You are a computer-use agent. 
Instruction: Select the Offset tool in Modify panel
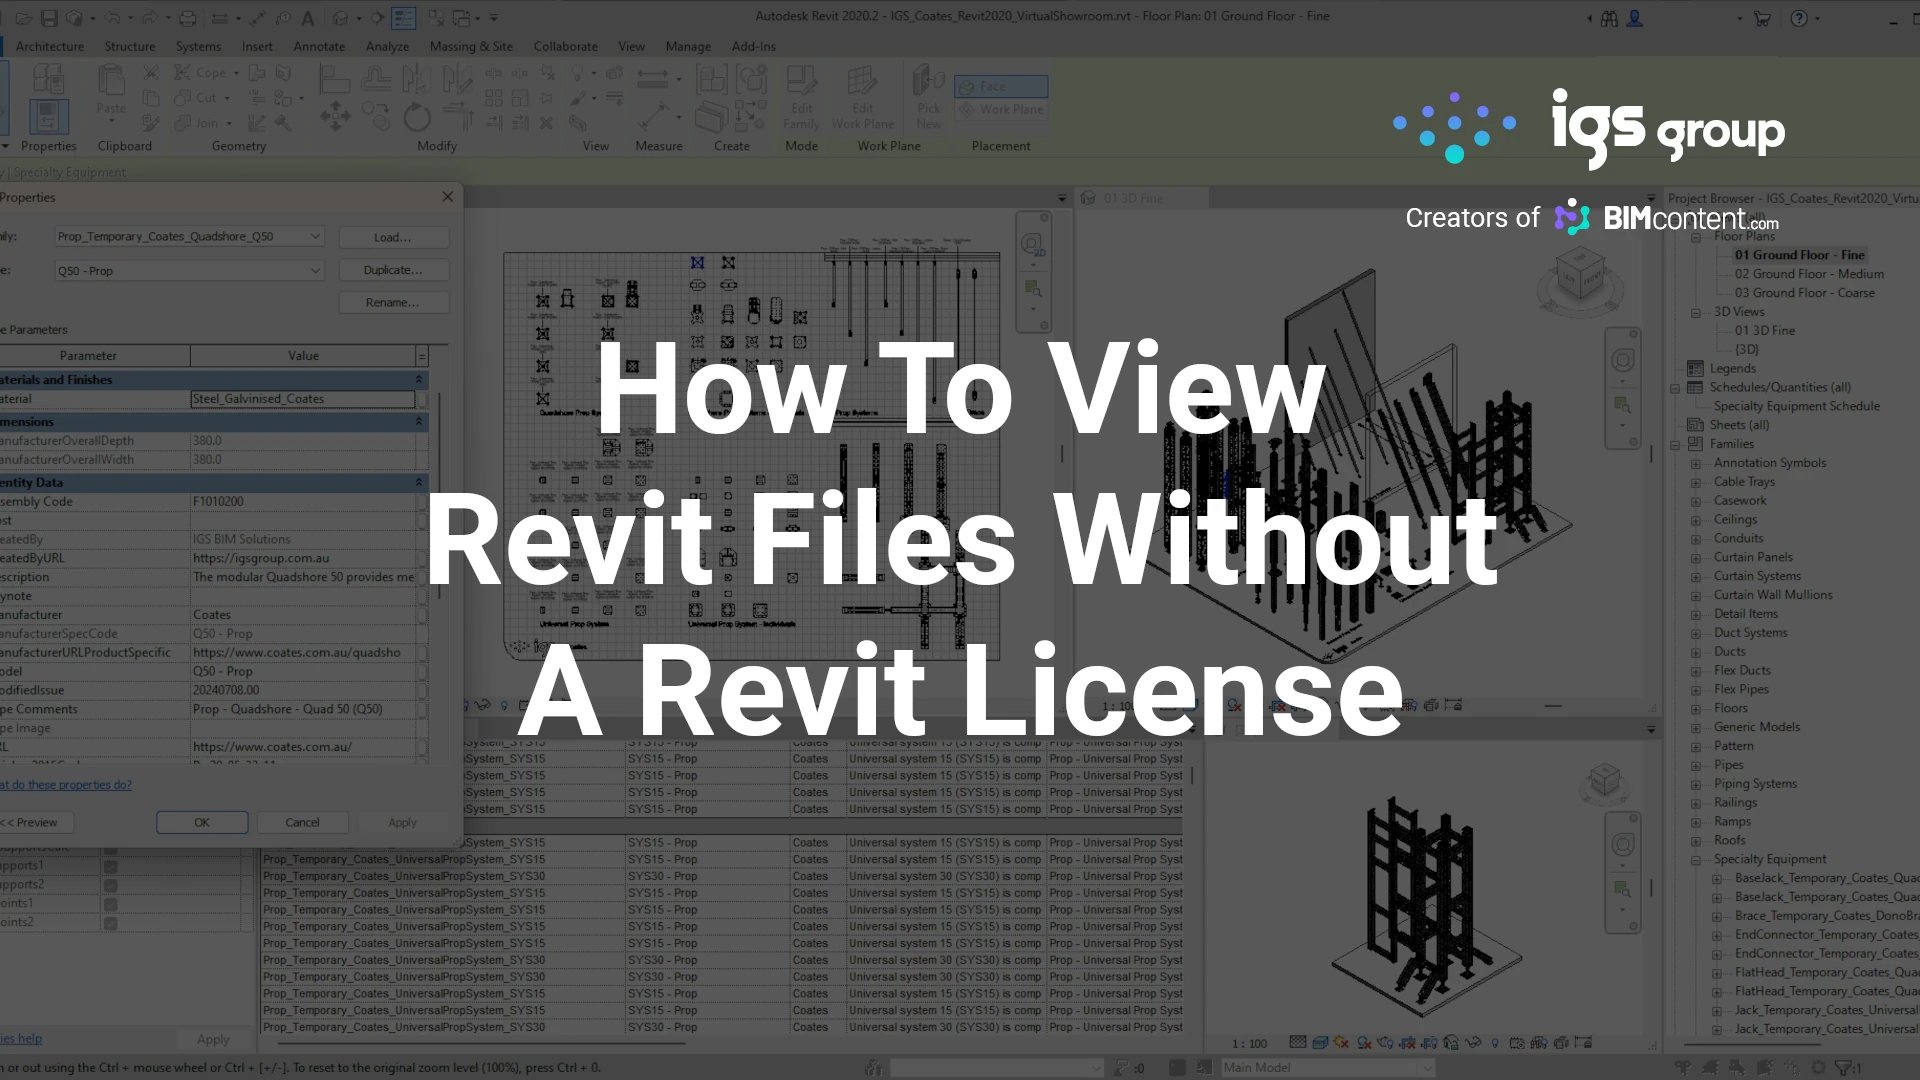(x=376, y=78)
